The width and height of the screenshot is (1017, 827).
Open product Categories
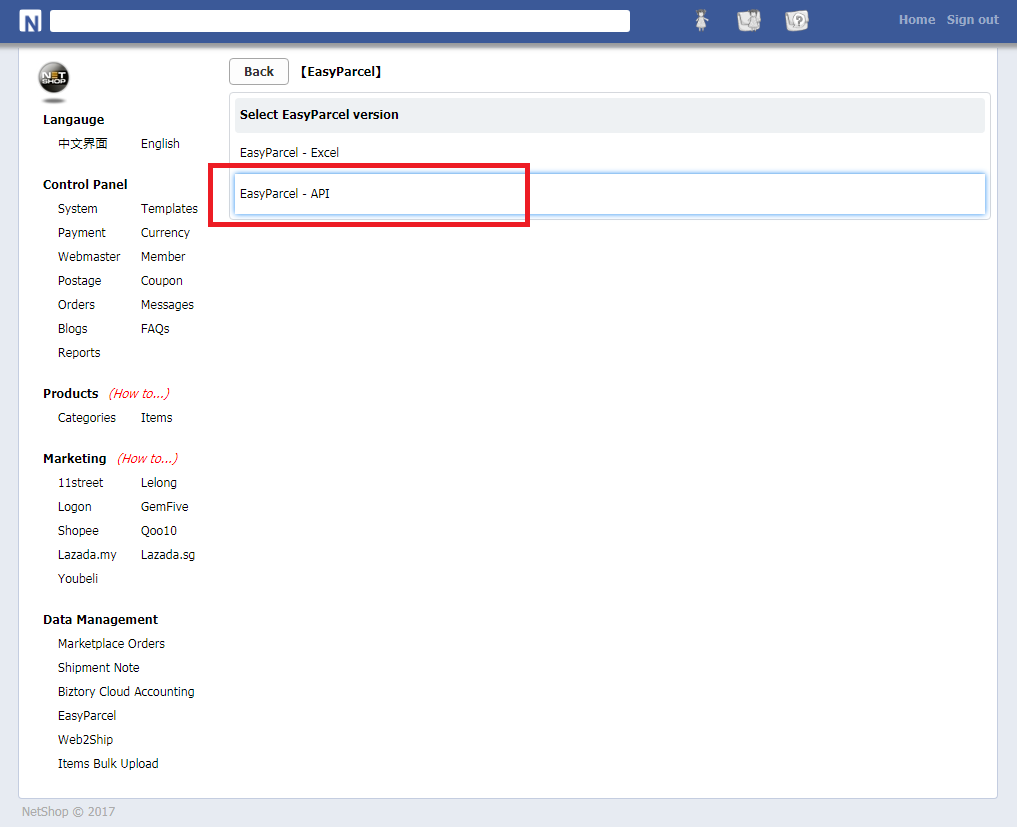87,417
